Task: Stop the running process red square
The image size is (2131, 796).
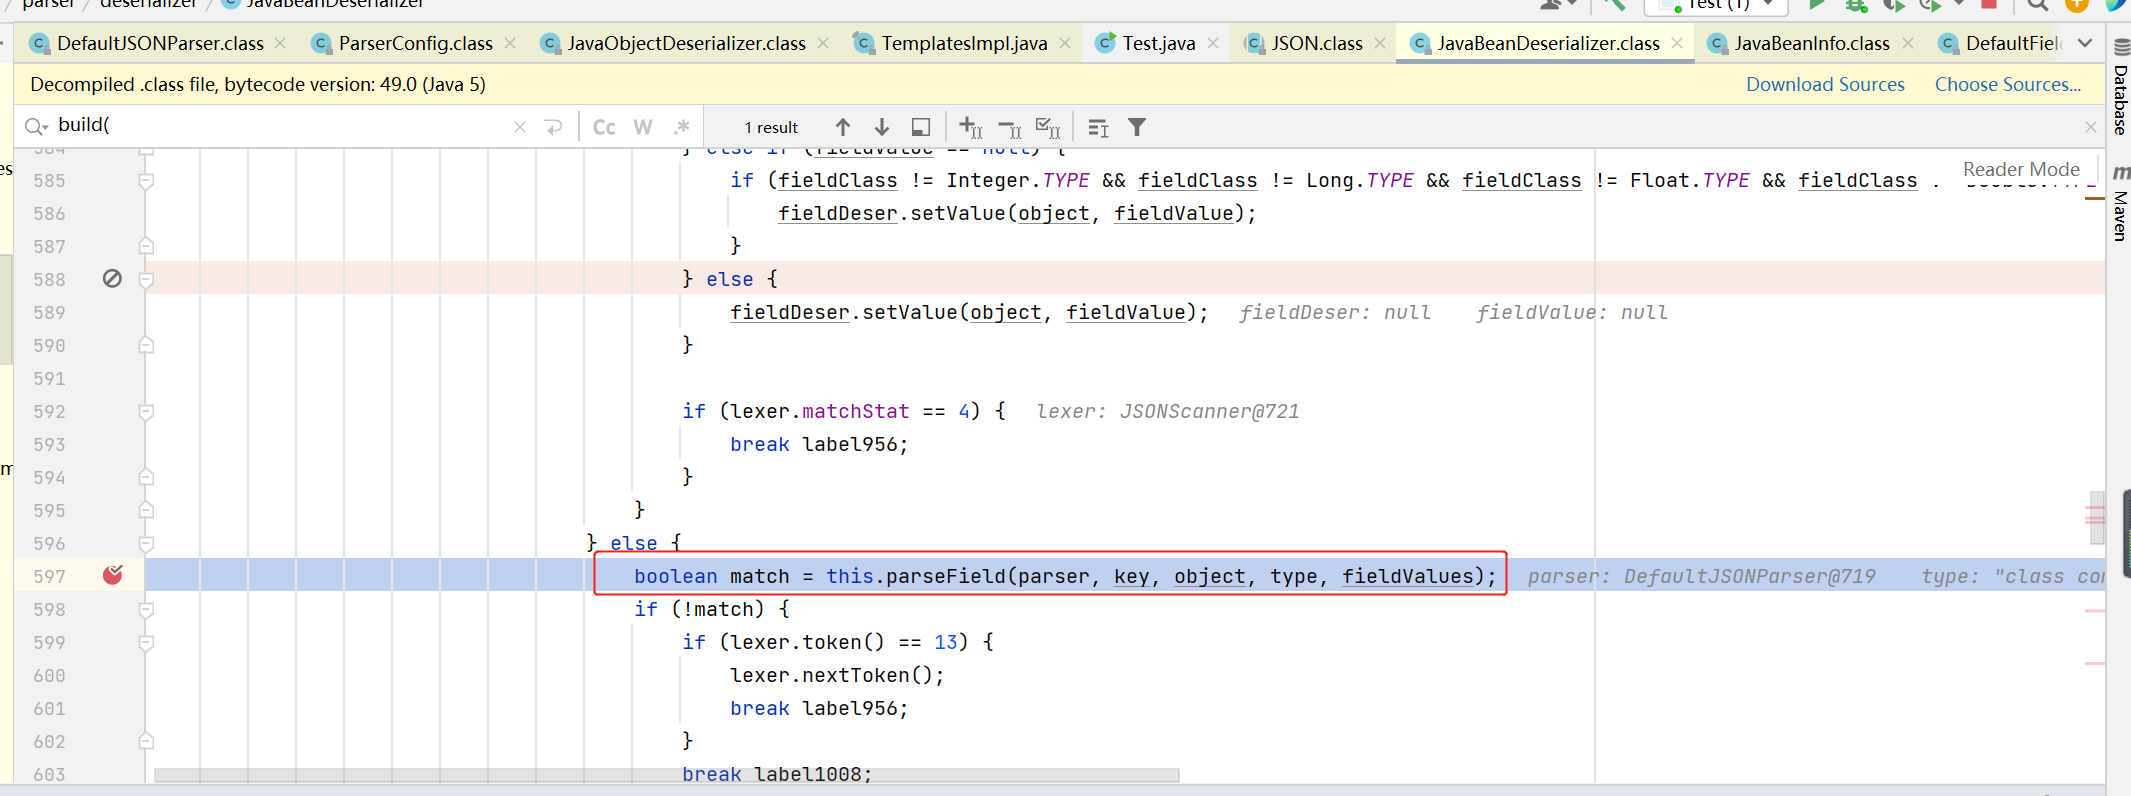Action: pyautogui.click(x=1989, y=5)
